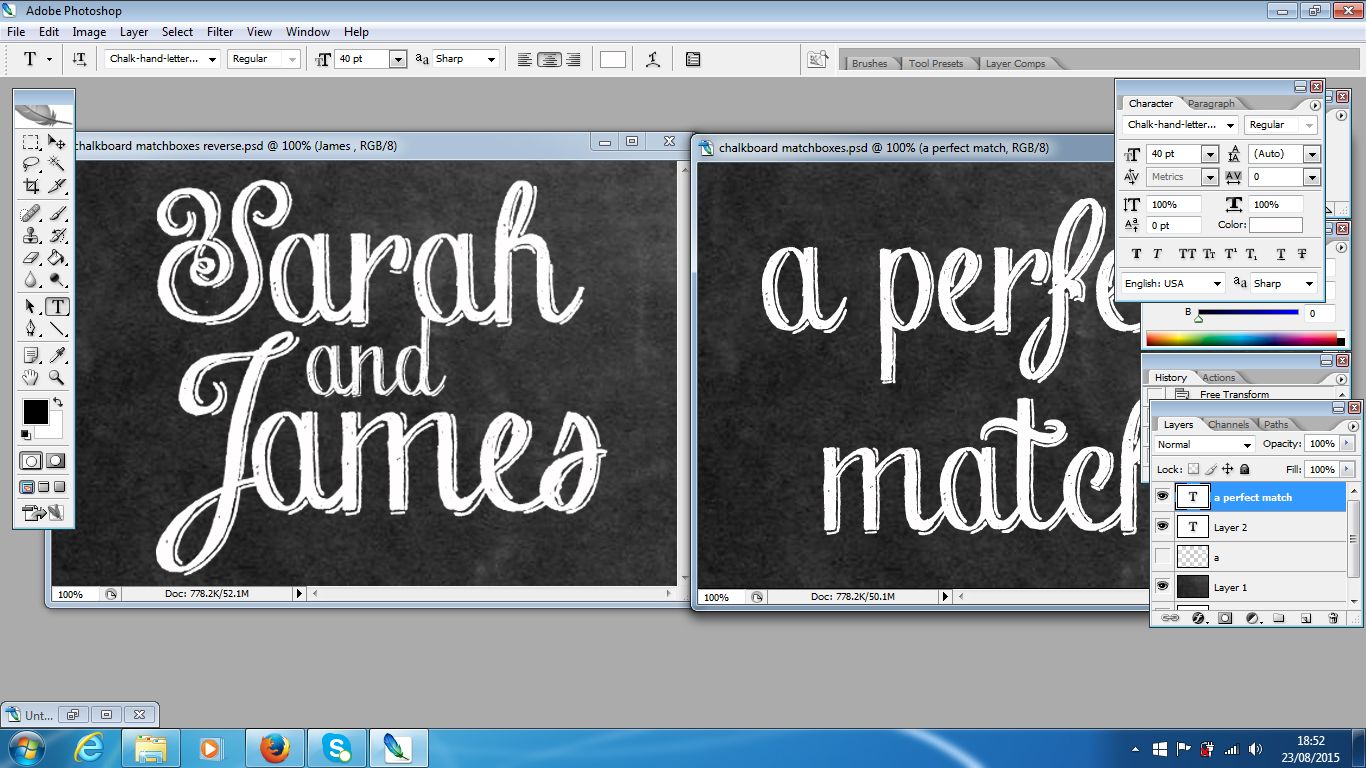1366x768 pixels.
Task: Select the Lasso tool
Action: (x=31, y=163)
